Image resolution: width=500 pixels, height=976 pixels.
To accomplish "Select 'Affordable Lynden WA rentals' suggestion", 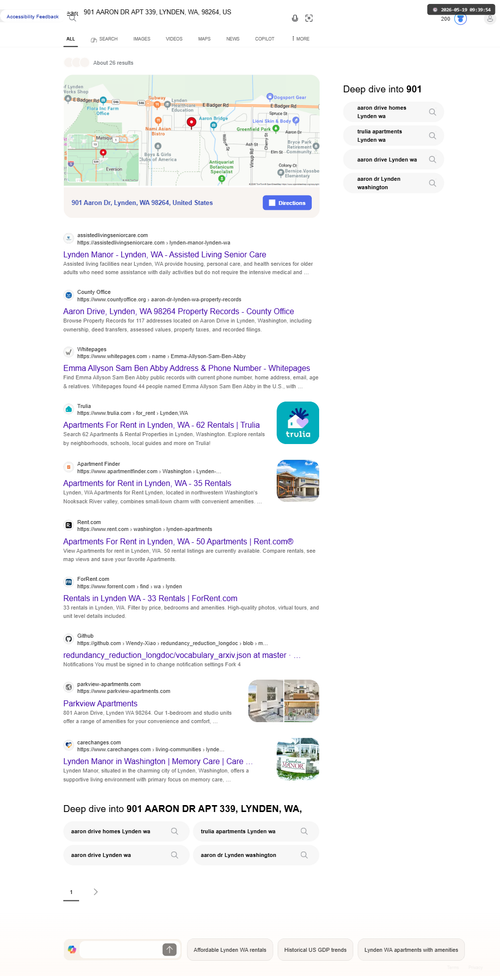I will (x=230, y=950).
